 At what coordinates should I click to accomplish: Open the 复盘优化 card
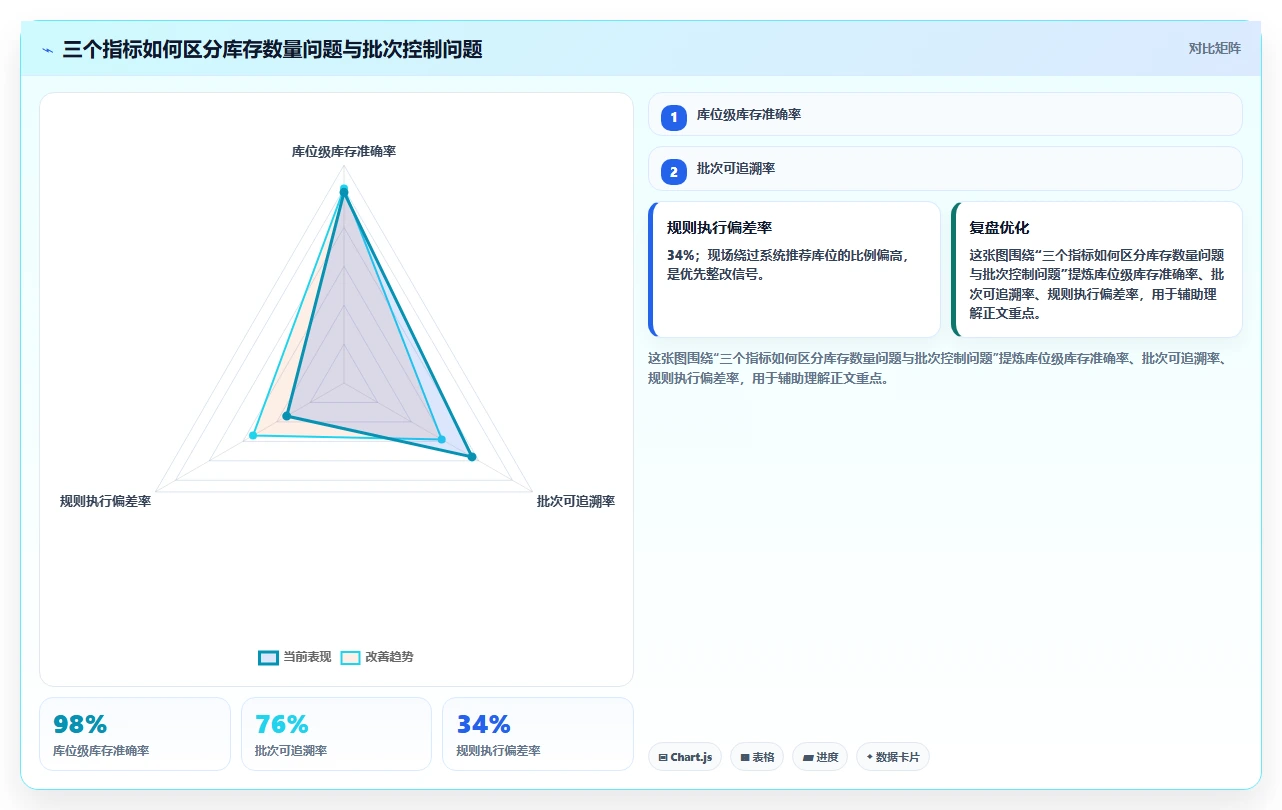click(1097, 270)
